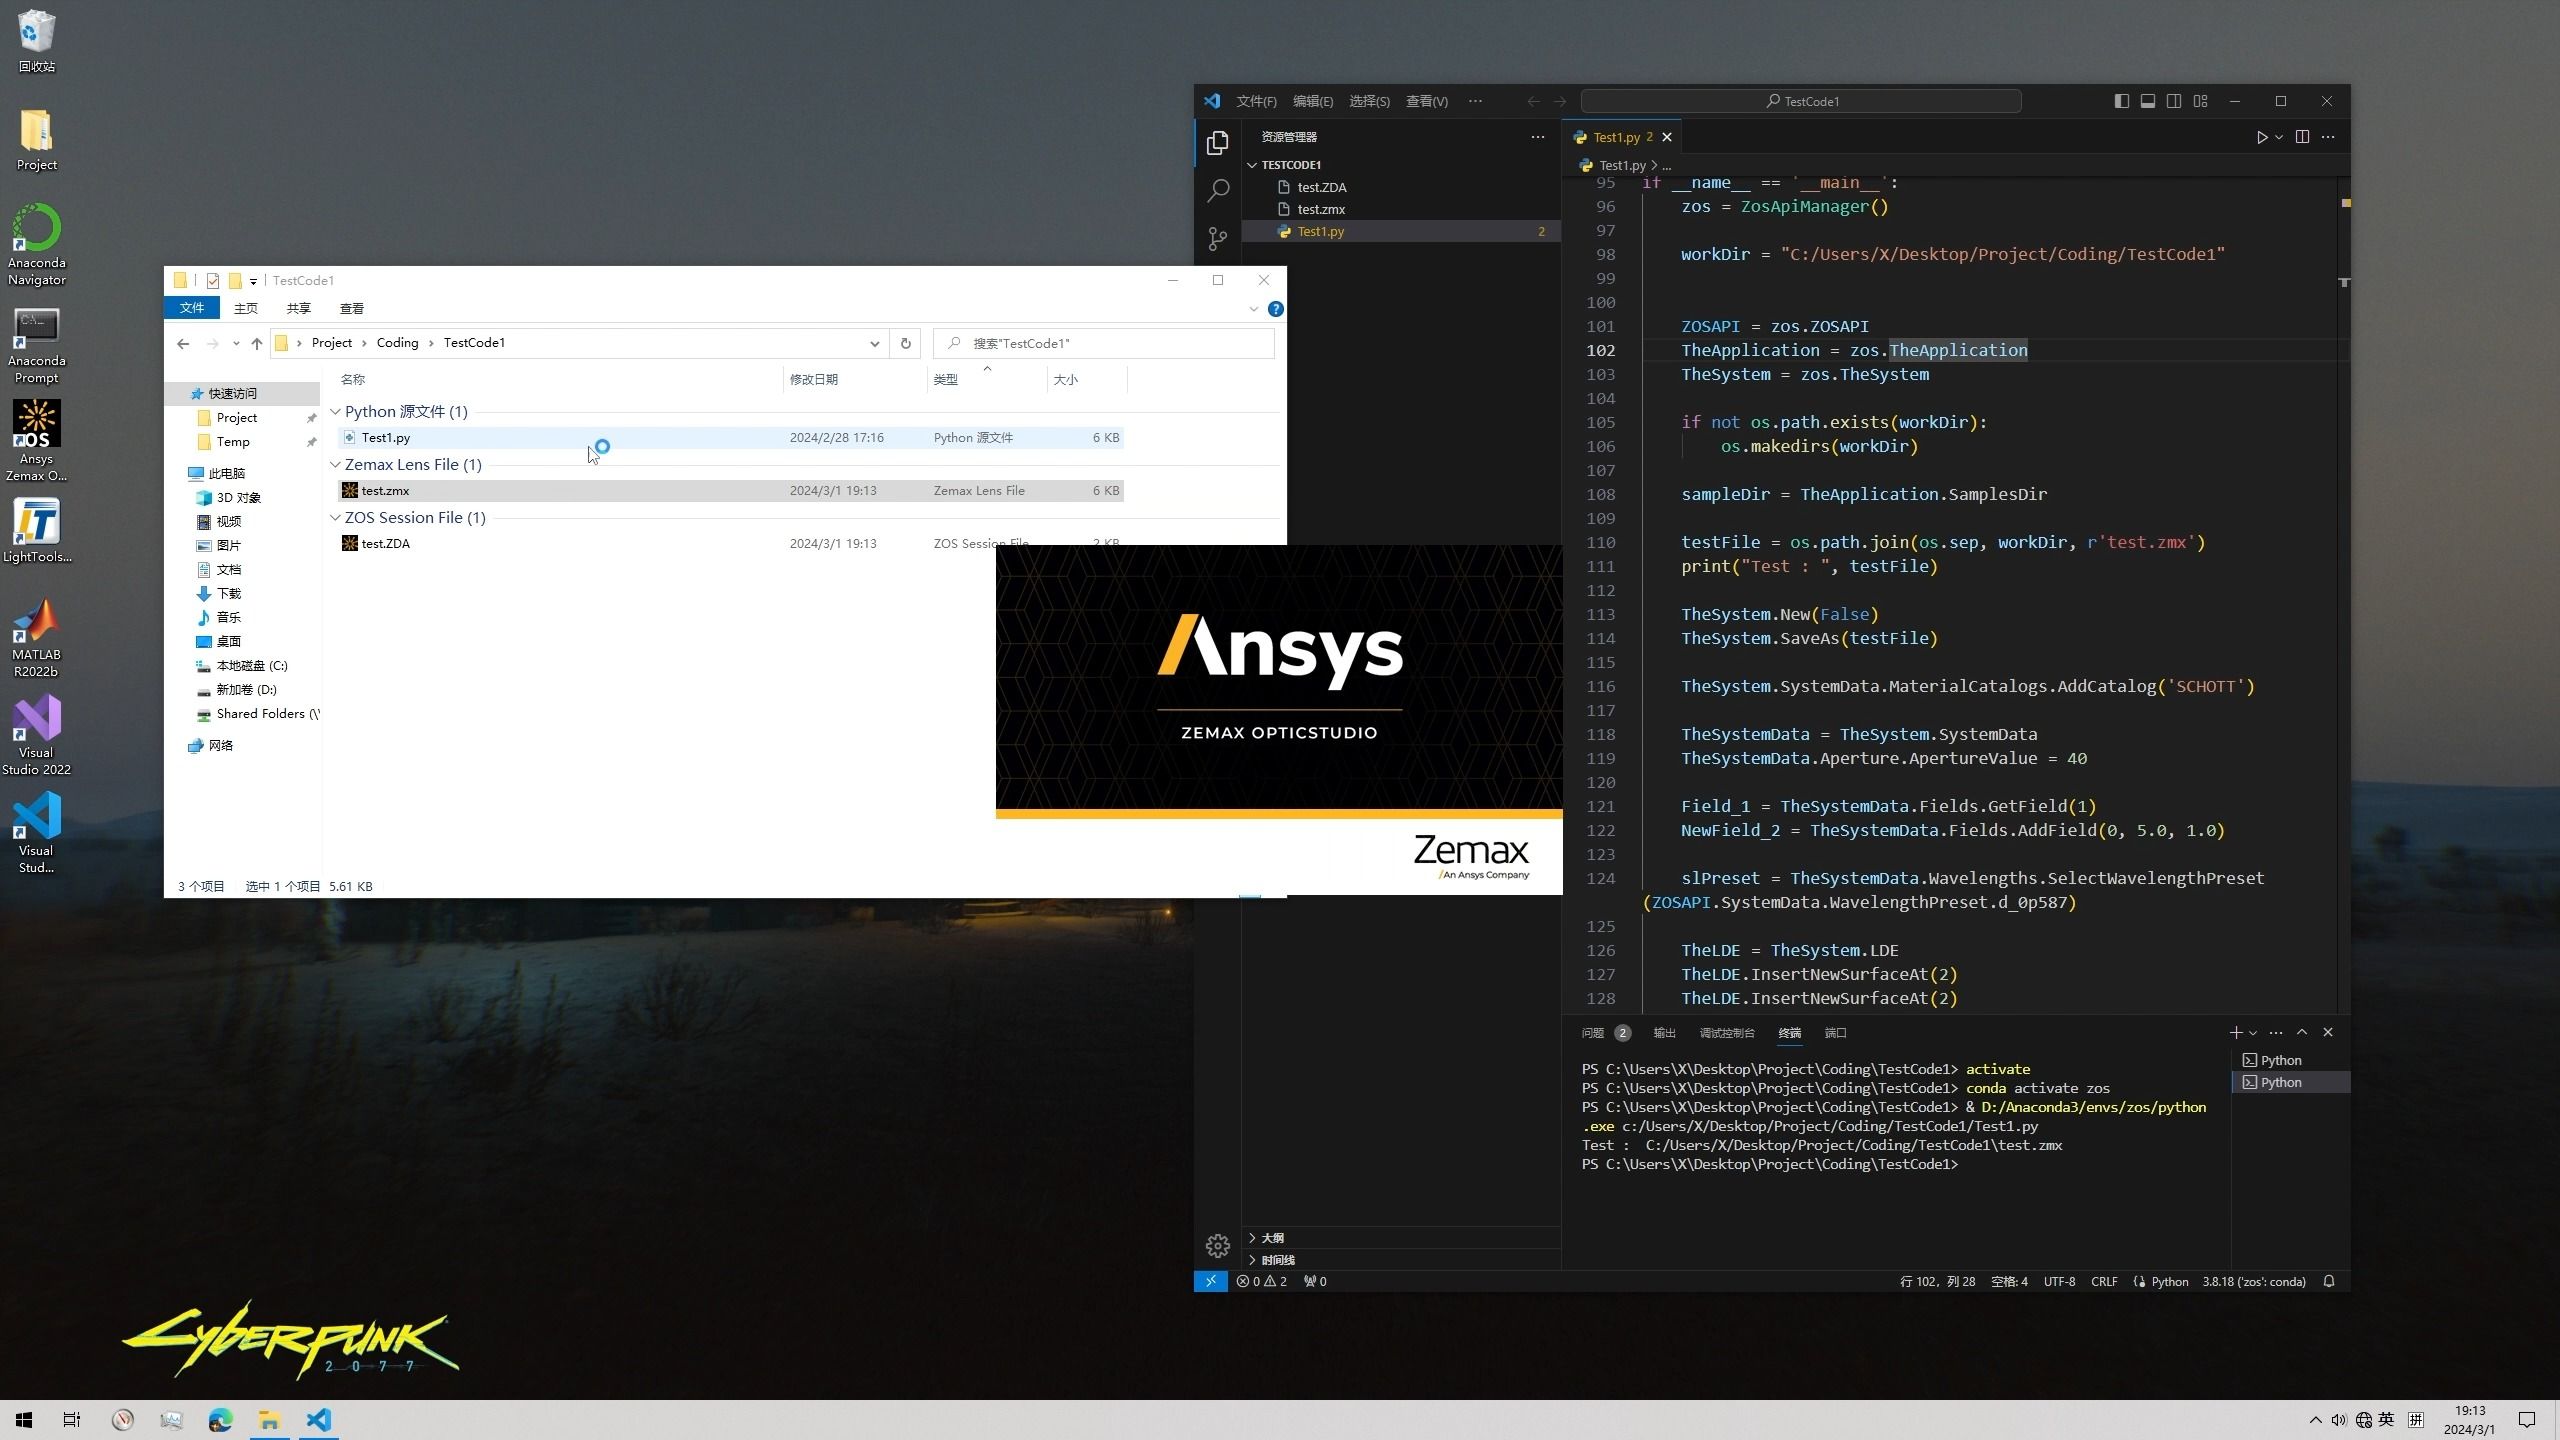This screenshot has width=2560, height=1440.
Task: Click the Coding breadcrumb in address bar
Action: (397, 343)
